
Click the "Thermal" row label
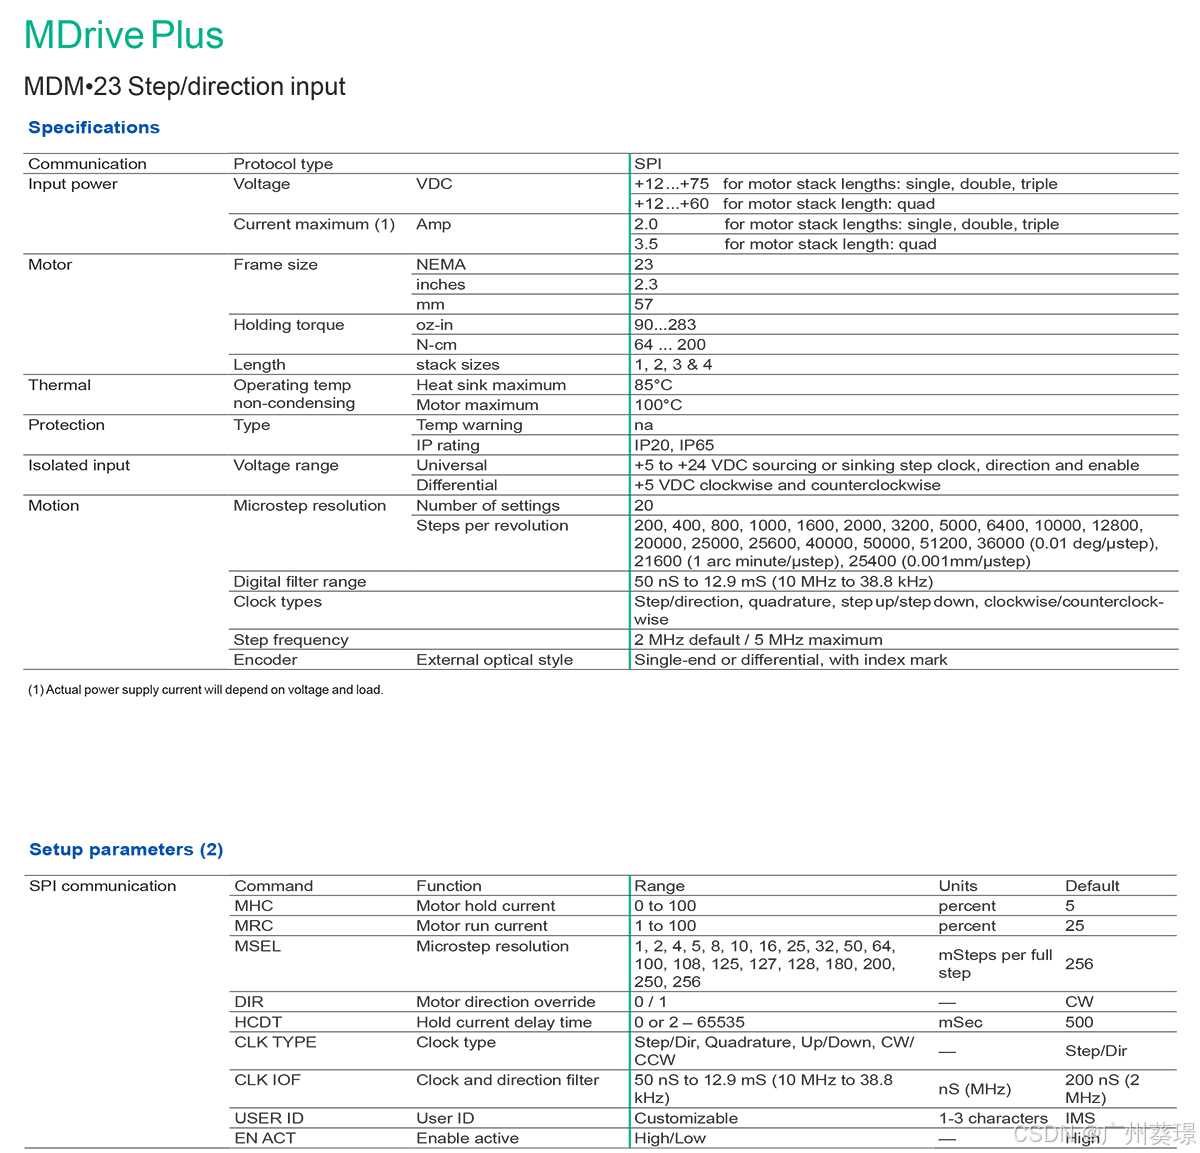(59, 385)
